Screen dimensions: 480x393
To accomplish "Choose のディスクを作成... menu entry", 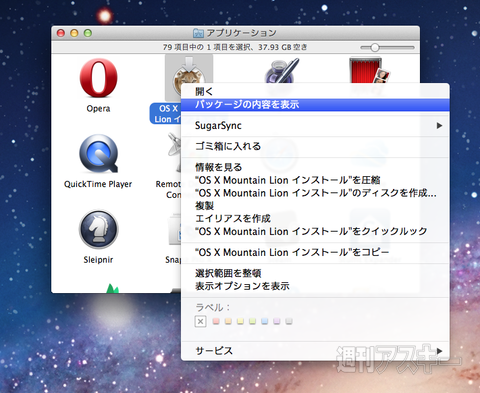I will pyautogui.click(x=315, y=193).
